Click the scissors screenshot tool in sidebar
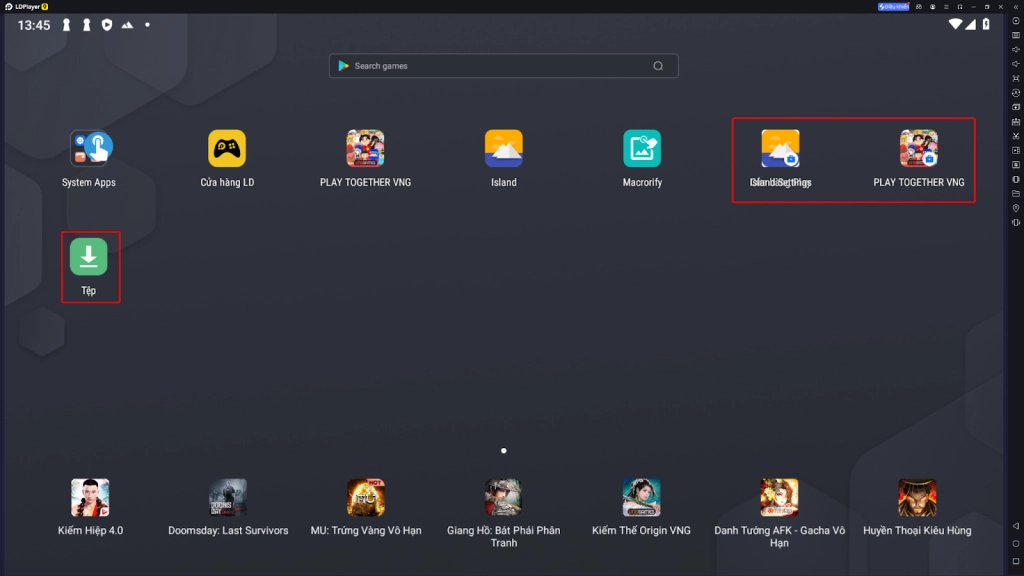Image resolution: width=1024 pixels, height=576 pixels. point(1016,136)
